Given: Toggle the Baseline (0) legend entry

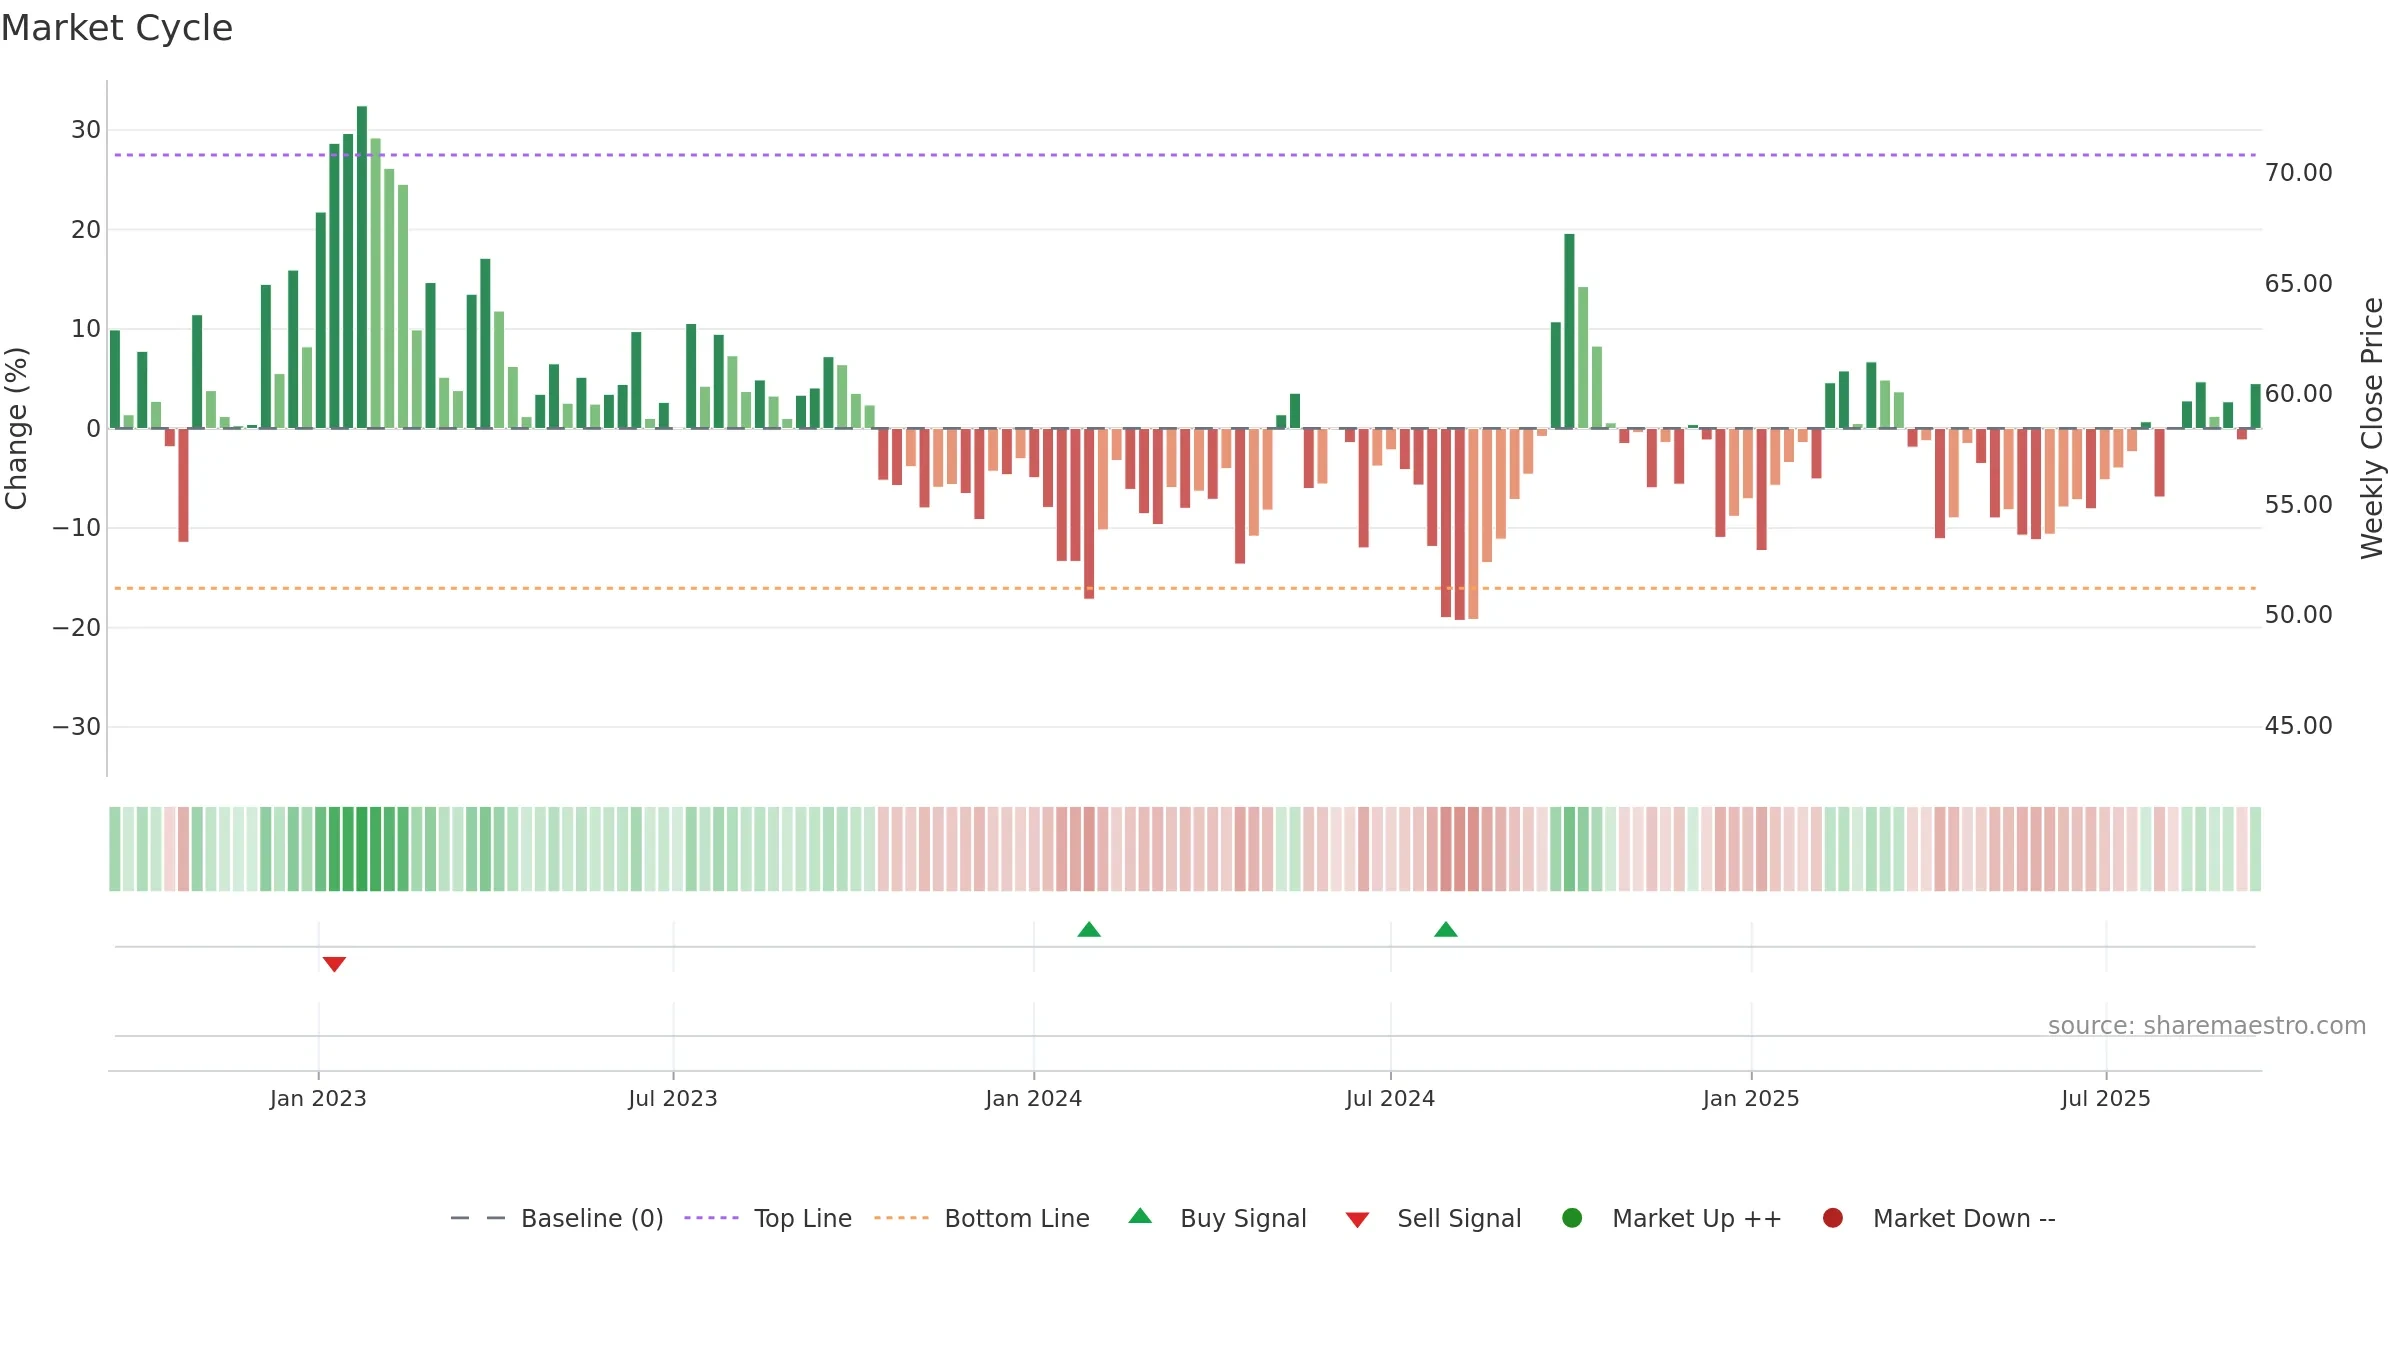Looking at the screenshot, I should [x=557, y=1218].
